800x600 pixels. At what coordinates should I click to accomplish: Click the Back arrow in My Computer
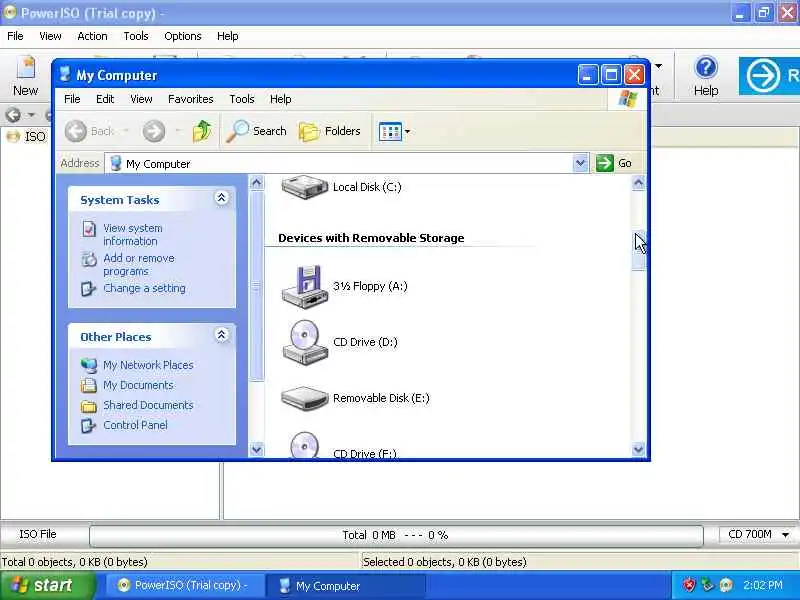[x=76, y=131]
